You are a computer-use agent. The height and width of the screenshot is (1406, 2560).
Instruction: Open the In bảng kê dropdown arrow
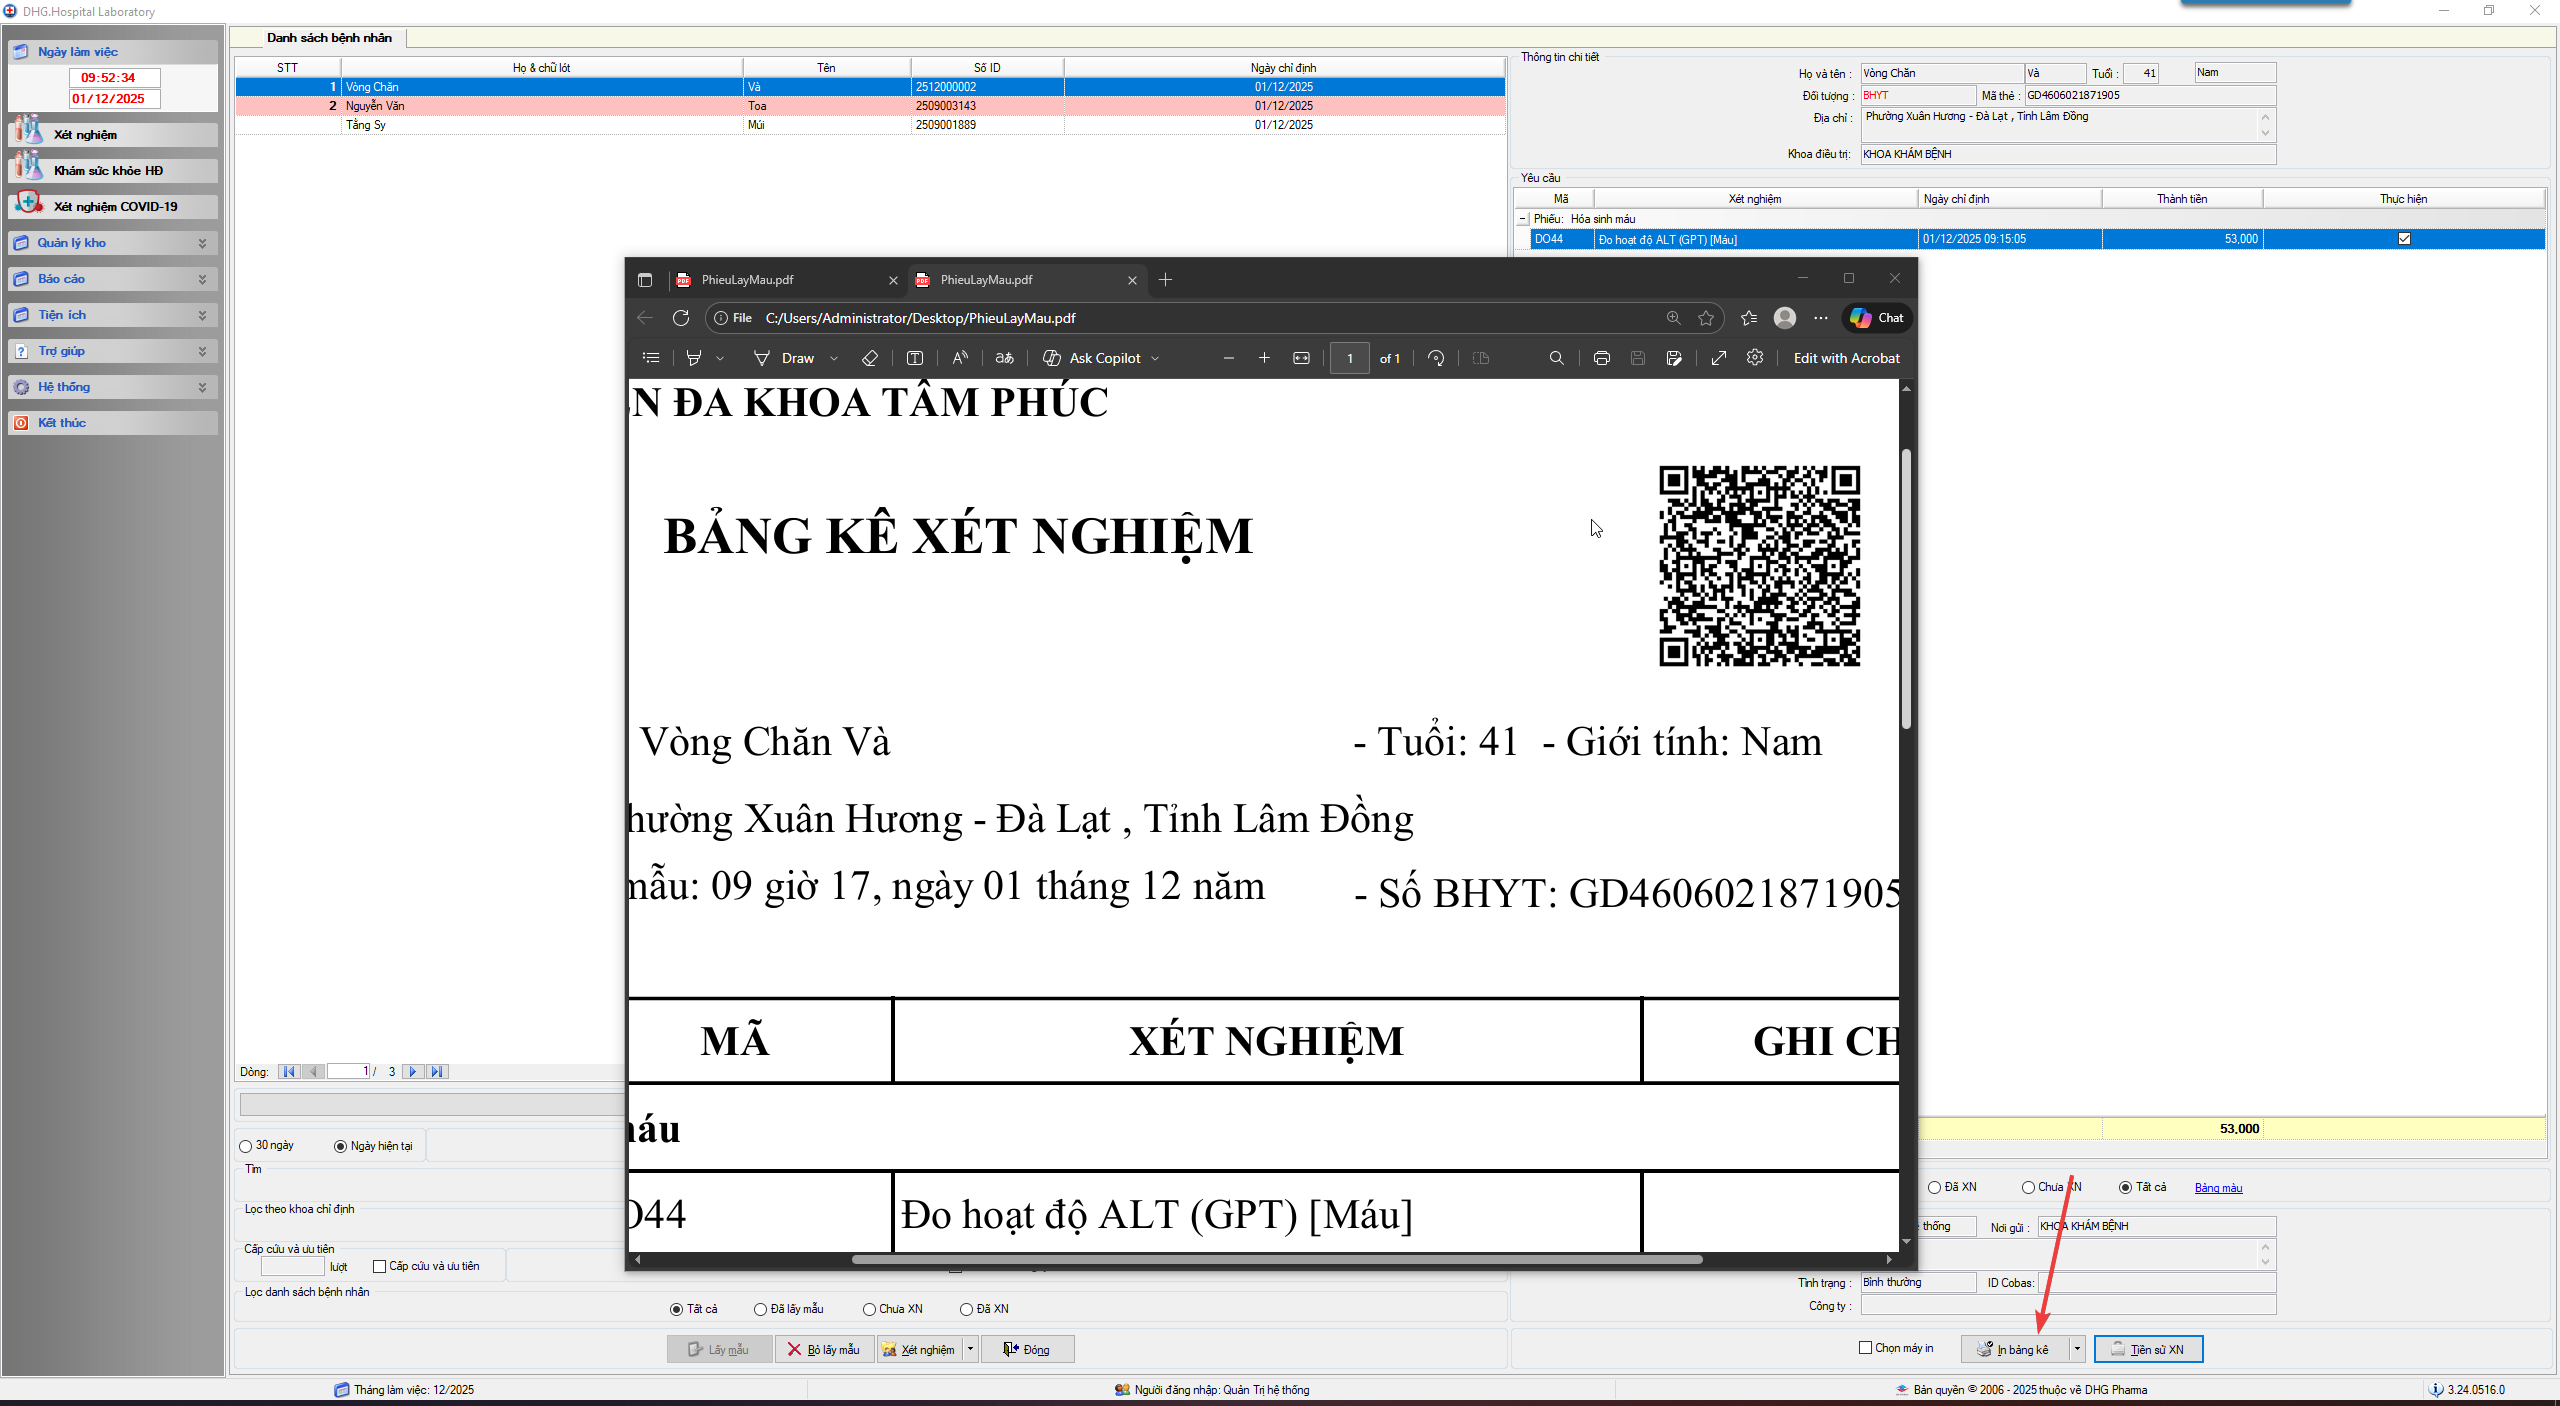click(2077, 1349)
